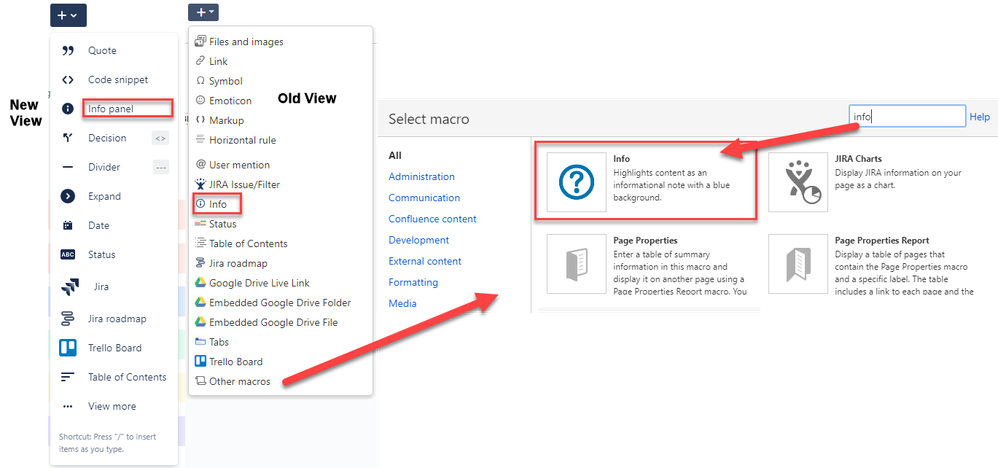Open the Old View insert plus dropdown
The width and height of the screenshot is (998, 468).
pyautogui.click(x=203, y=12)
